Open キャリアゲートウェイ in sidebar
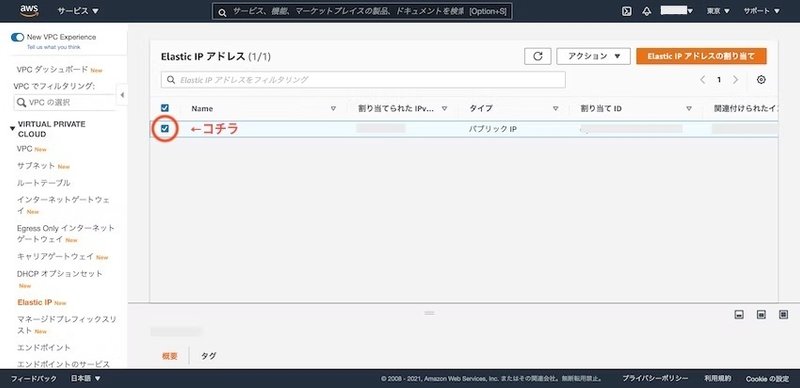Image resolution: width=800 pixels, height=388 pixels. point(55,256)
